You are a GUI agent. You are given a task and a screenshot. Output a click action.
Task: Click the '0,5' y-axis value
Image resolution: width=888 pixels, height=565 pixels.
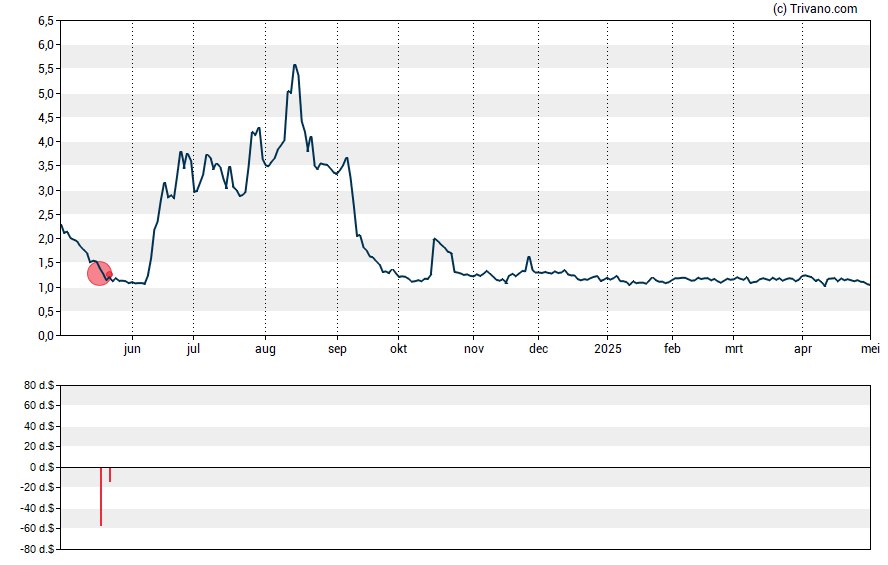(46, 311)
